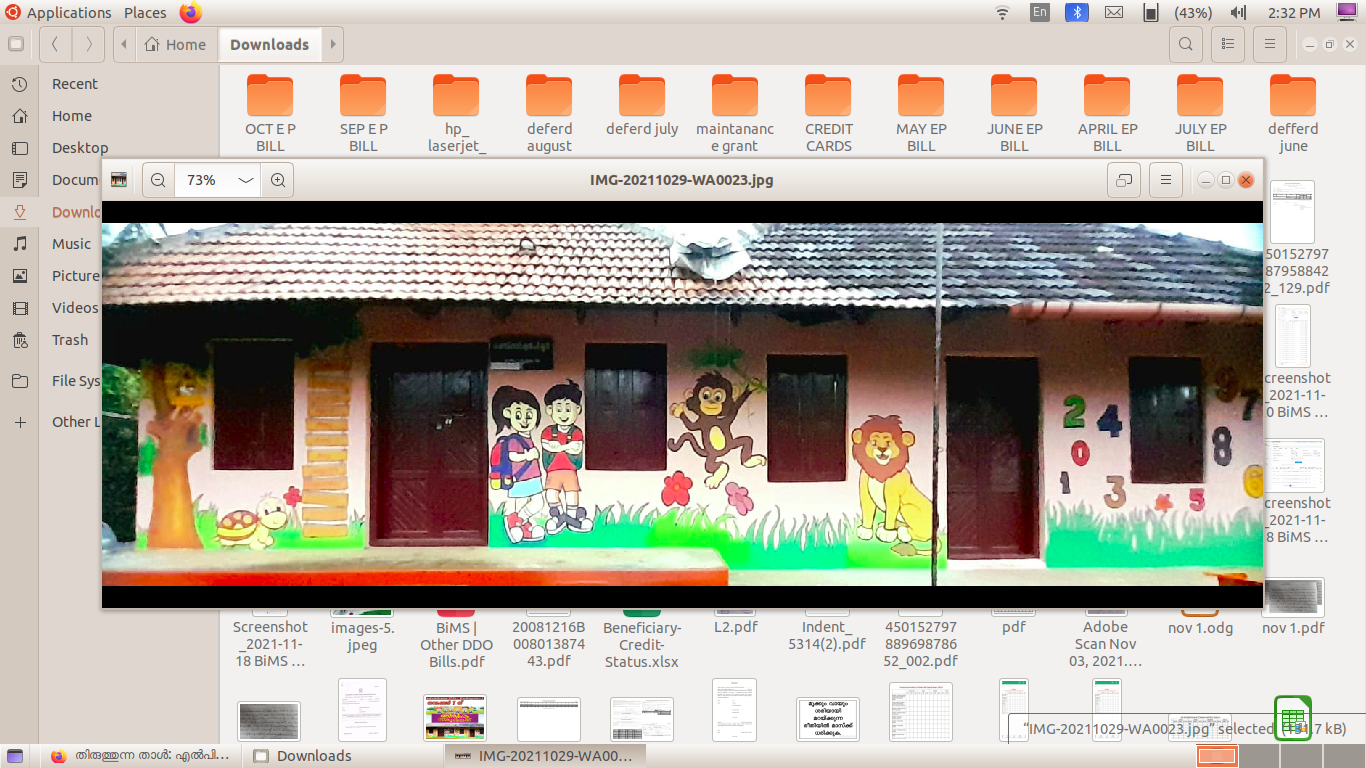Screen dimensions: 1366x768
Task: Select Trash in the sidebar
Action: (70, 340)
